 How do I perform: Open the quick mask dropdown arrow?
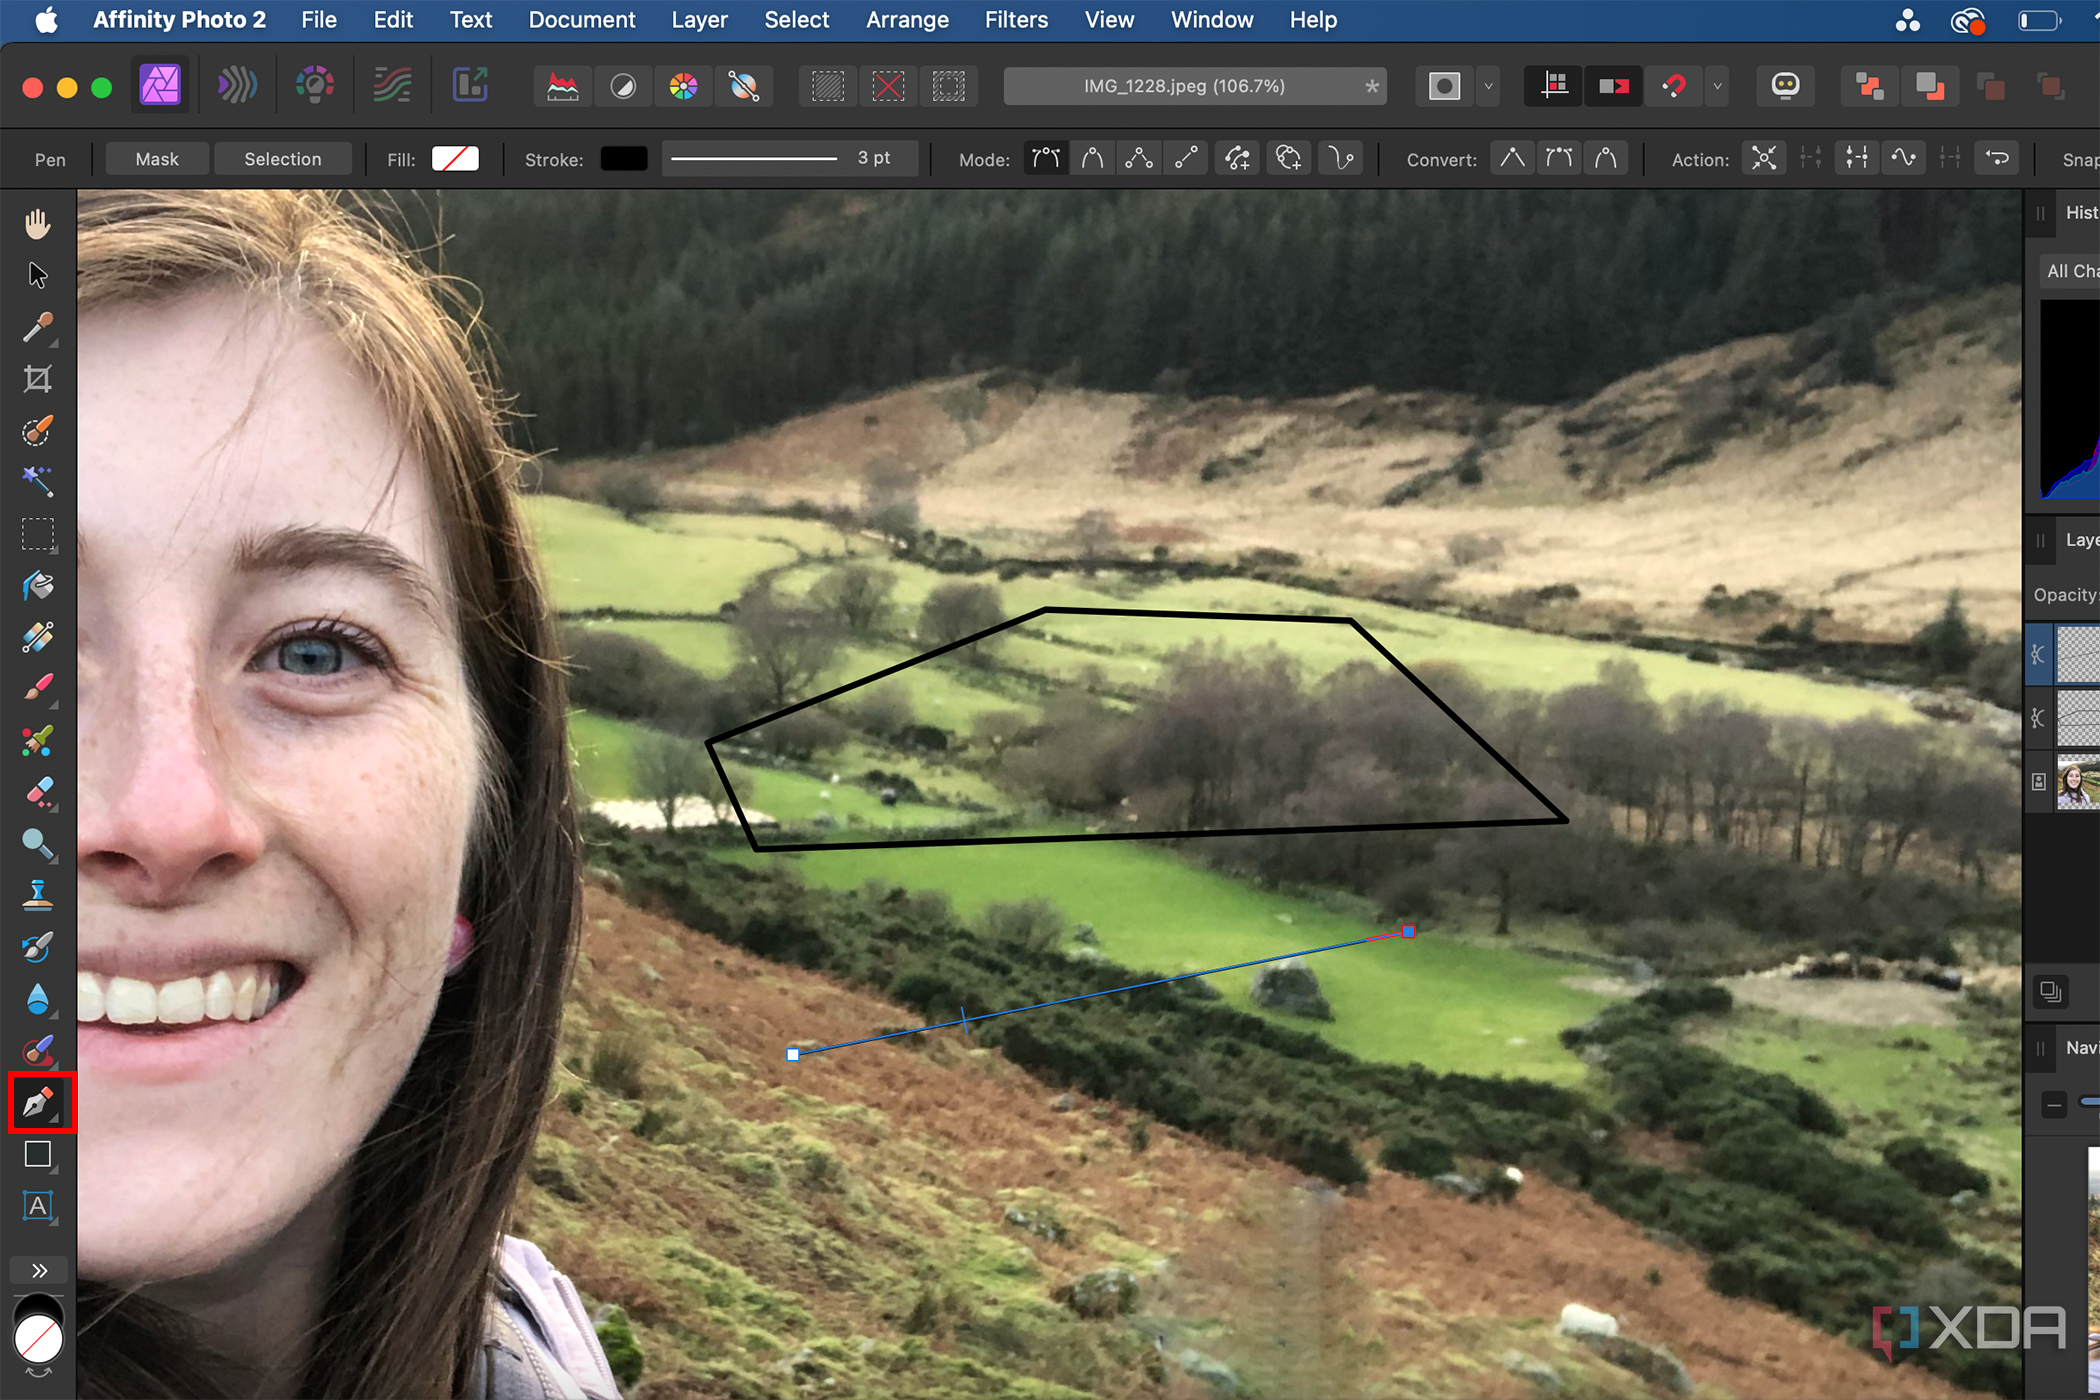coord(1488,86)
